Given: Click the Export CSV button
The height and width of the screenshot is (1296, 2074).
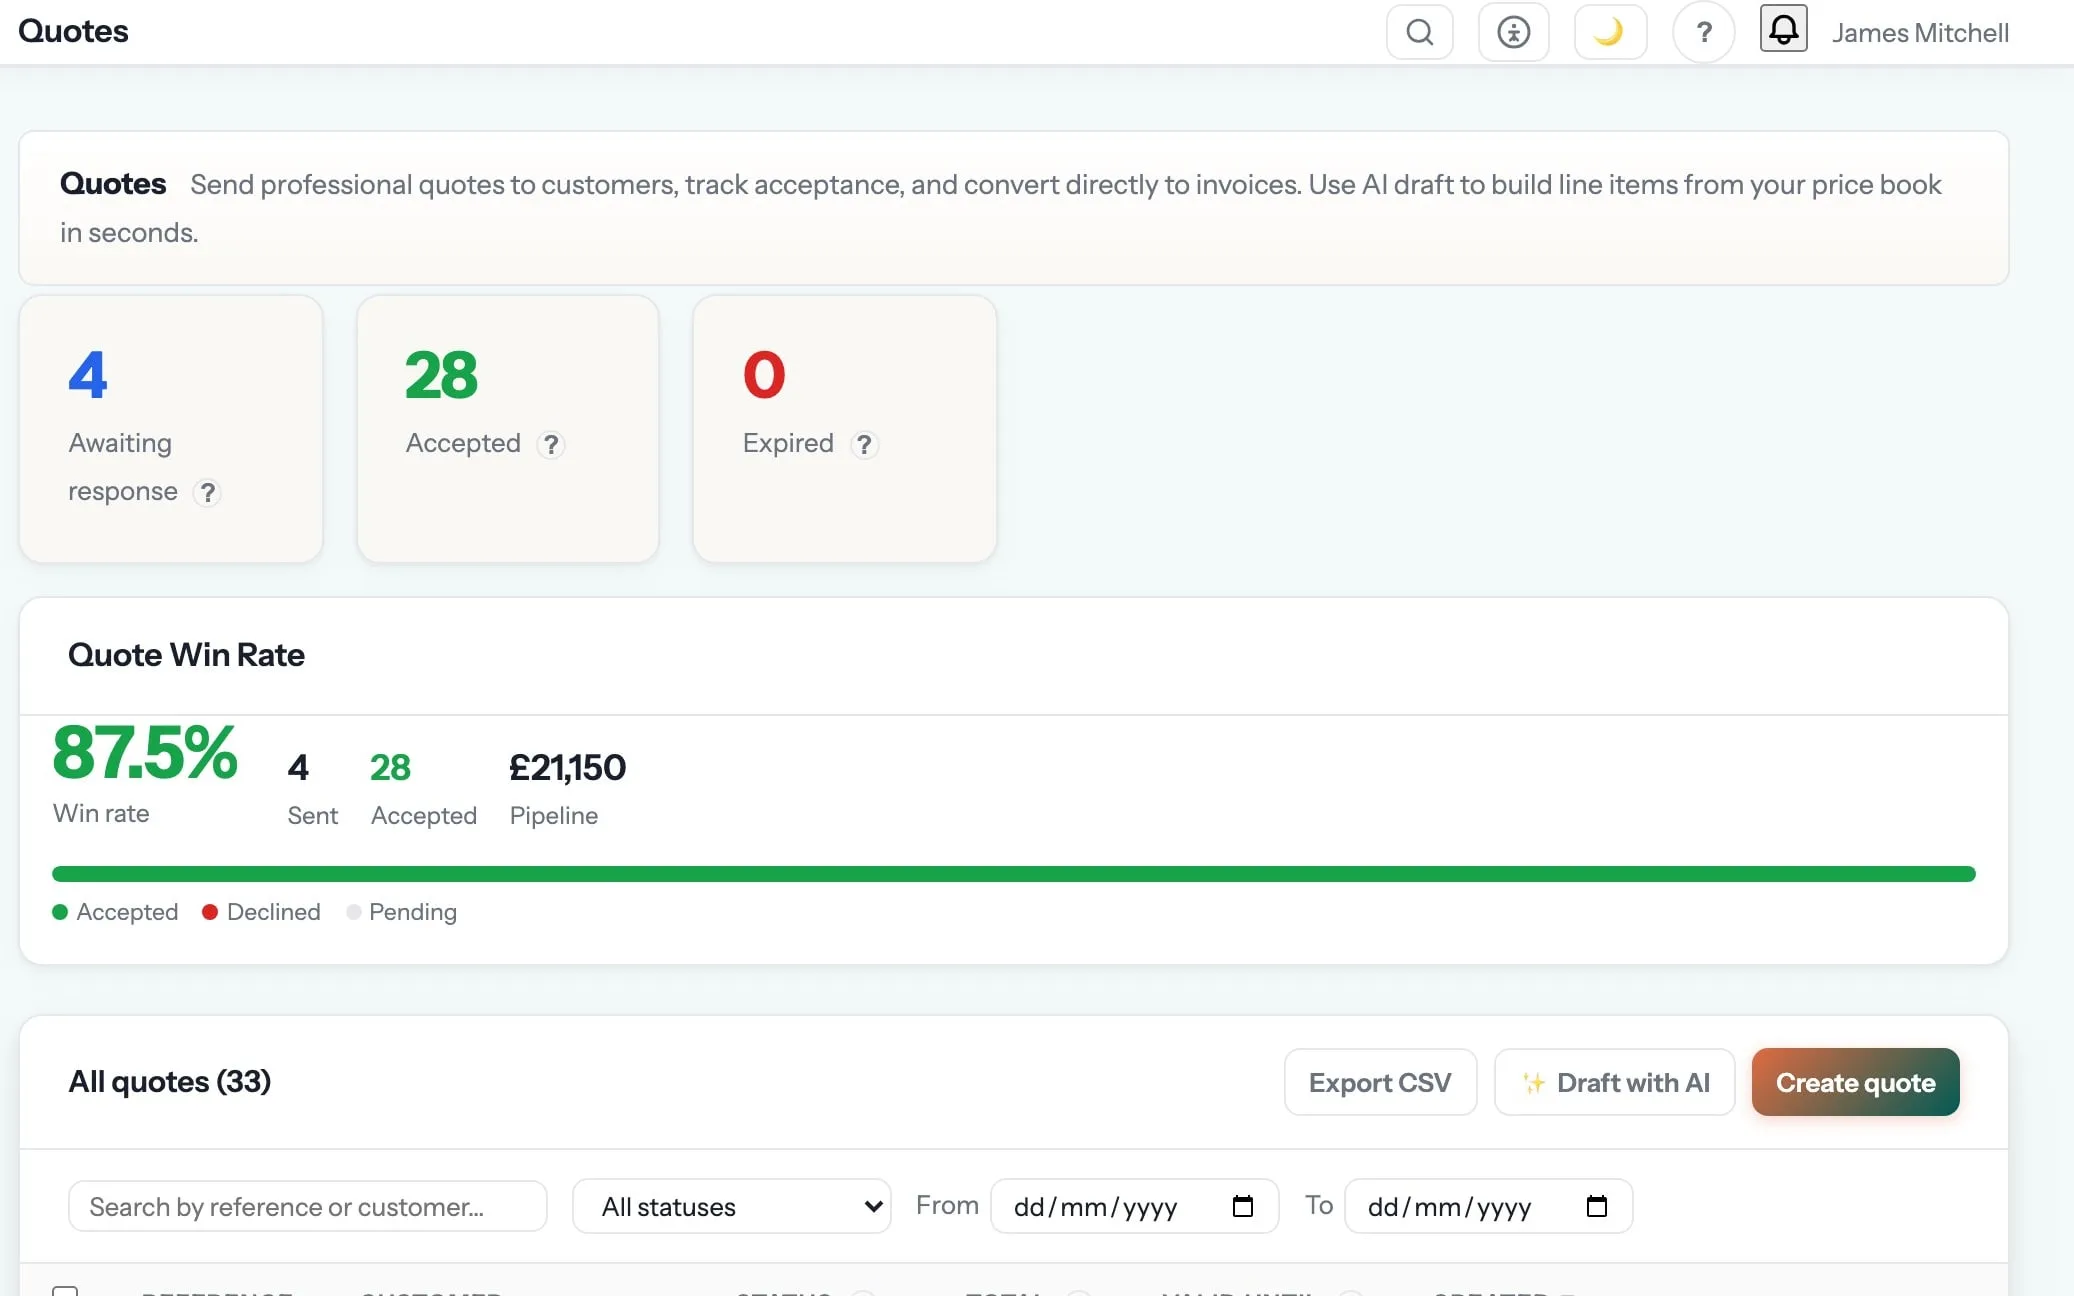Looking at the screenshot, I should (x=1380, y=1082).
